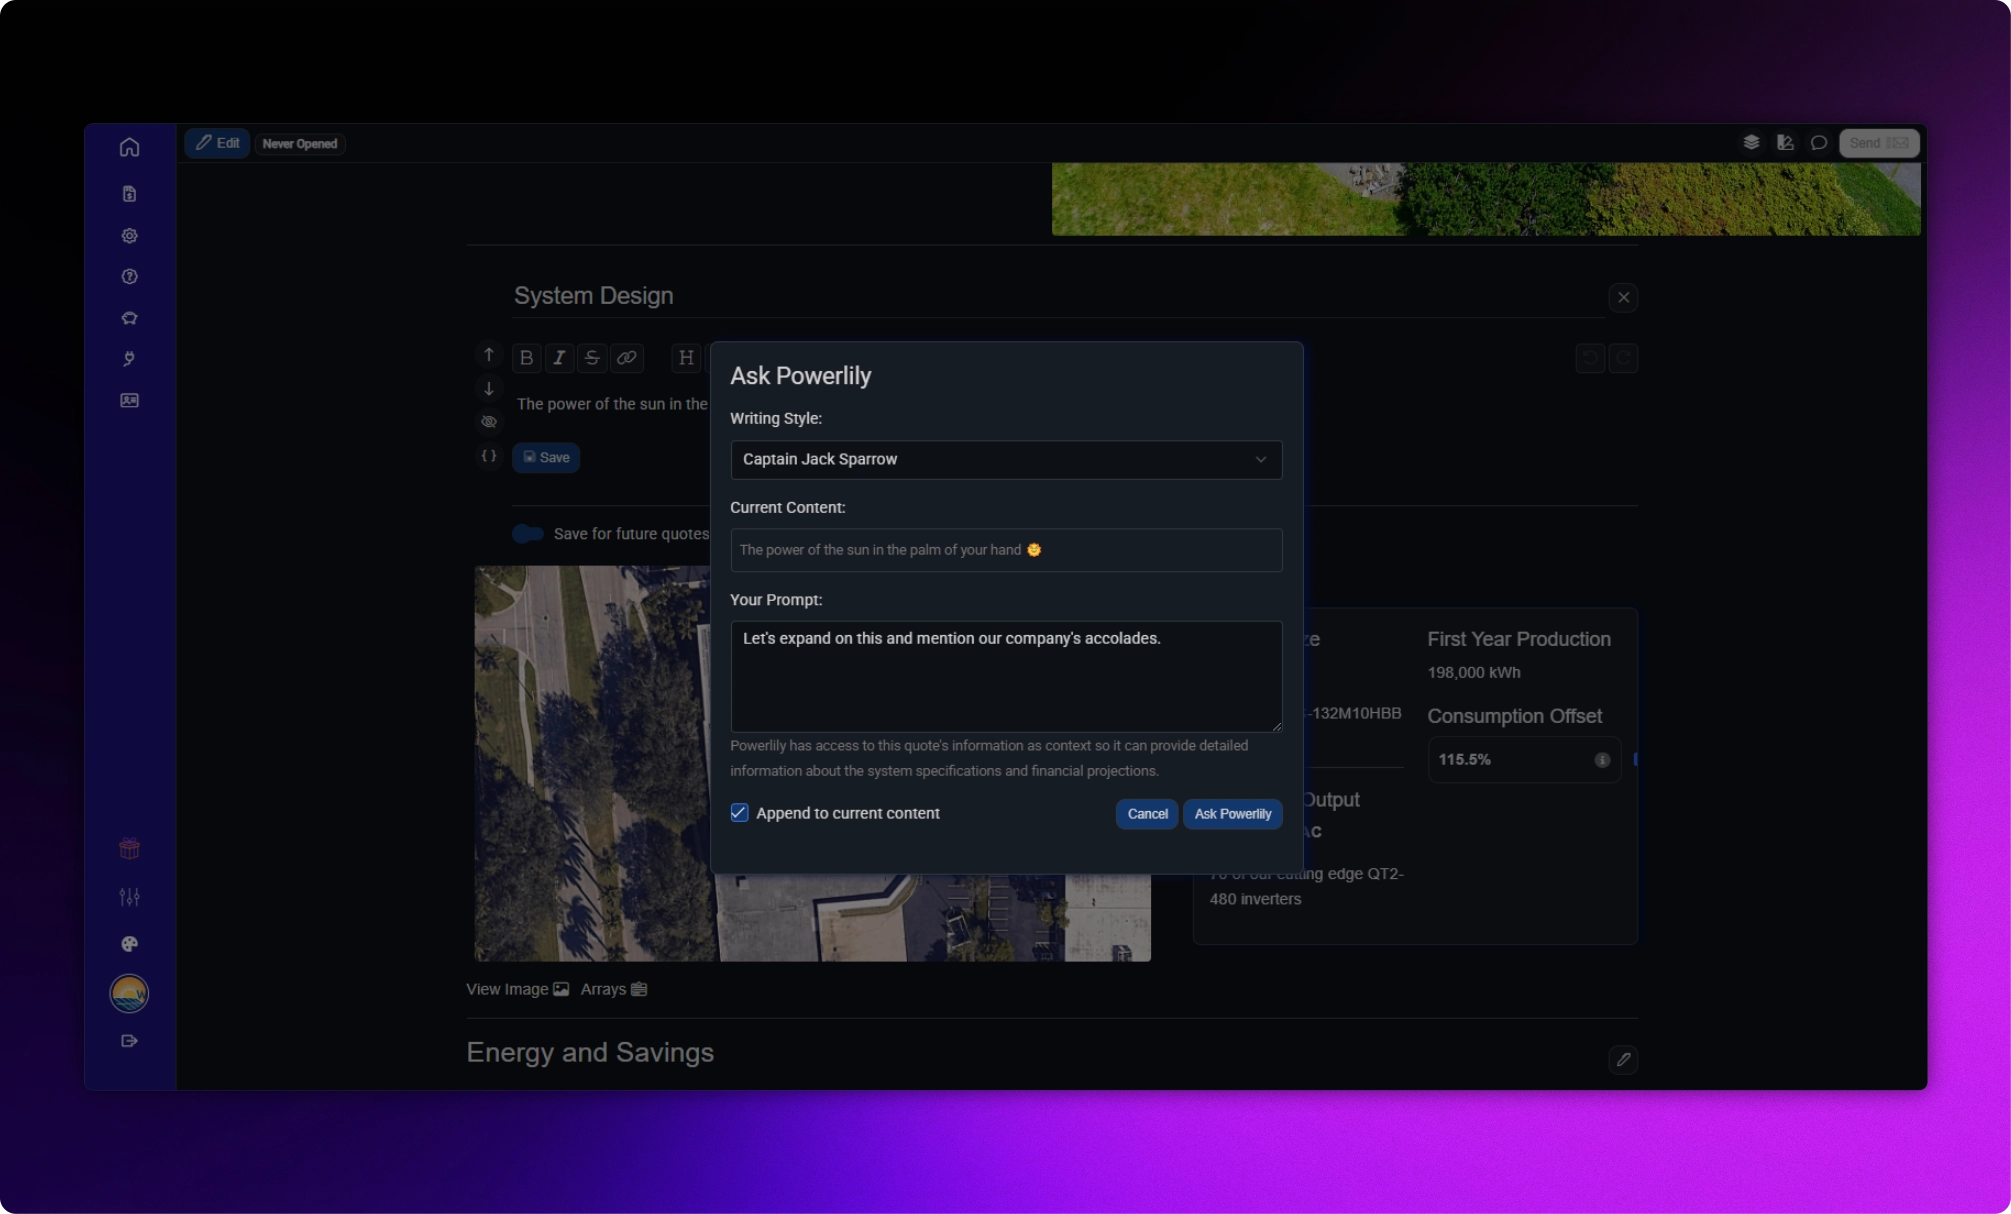The image size is (2011, 1214).
Task: Open the quotes document-dollar sidebar icon
Action: (129, 194)
